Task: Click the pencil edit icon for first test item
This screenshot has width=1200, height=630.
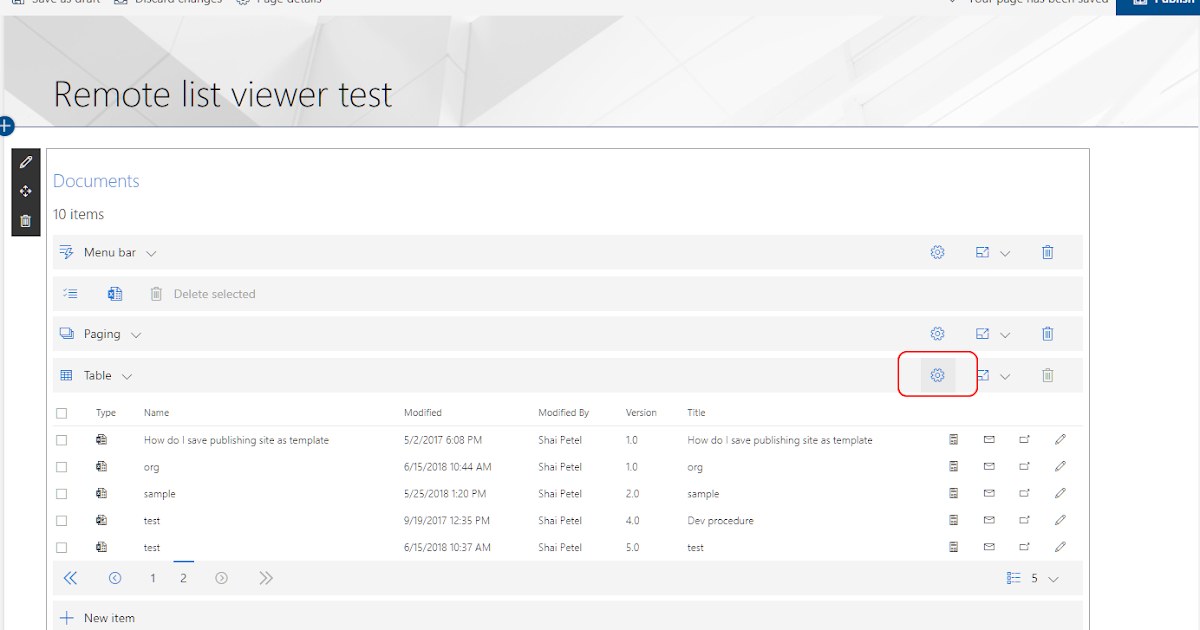Action: coord(1059,520)
